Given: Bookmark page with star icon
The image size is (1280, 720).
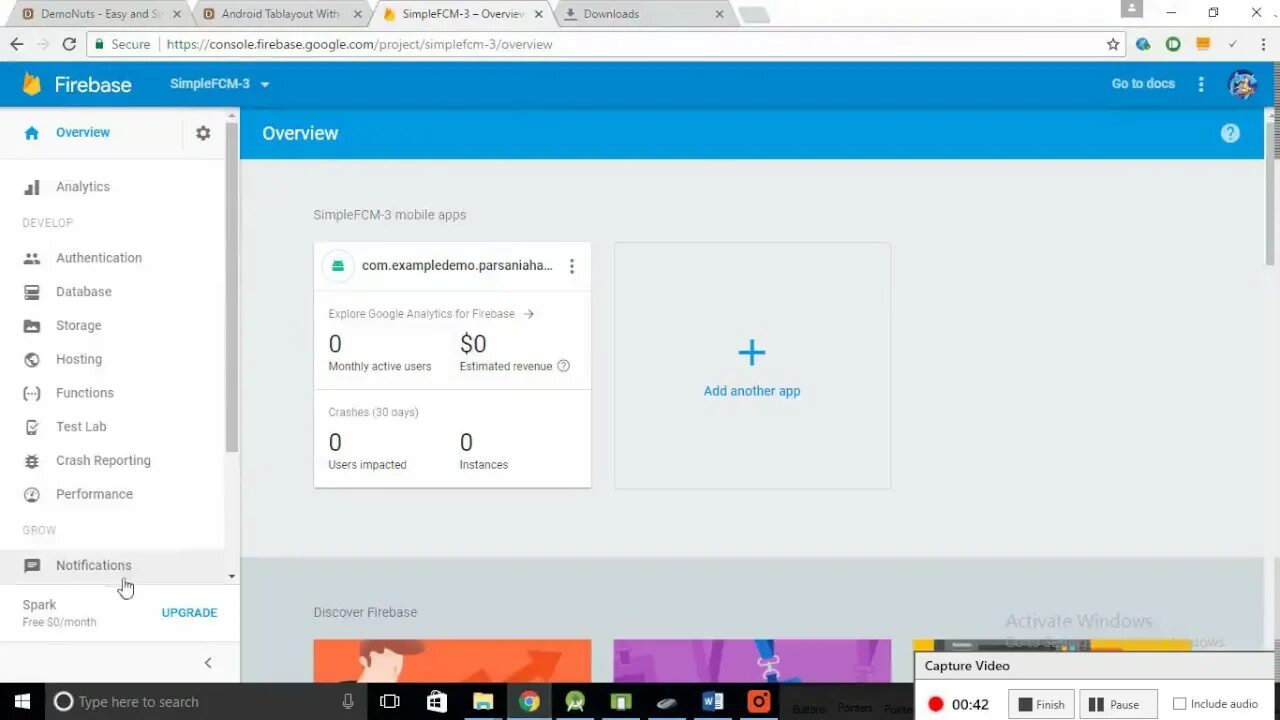Looking at the screenshot, I should click(x=1113, y=44).
